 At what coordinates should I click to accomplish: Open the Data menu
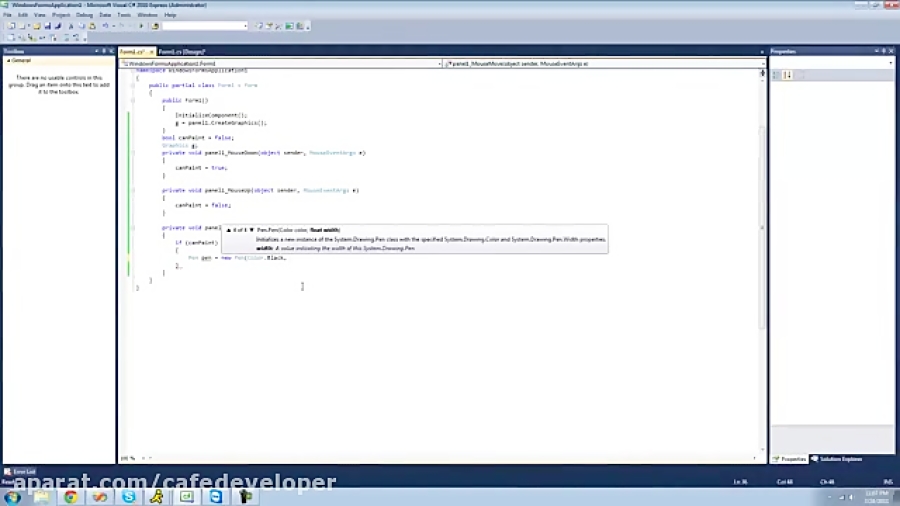(x=105, y=15)
